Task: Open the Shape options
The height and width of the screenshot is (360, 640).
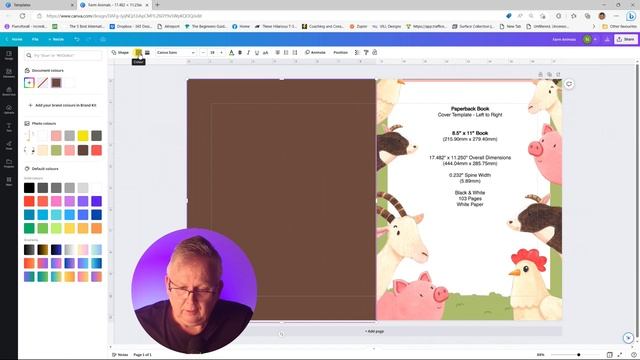Action: (x=120, y=52)
